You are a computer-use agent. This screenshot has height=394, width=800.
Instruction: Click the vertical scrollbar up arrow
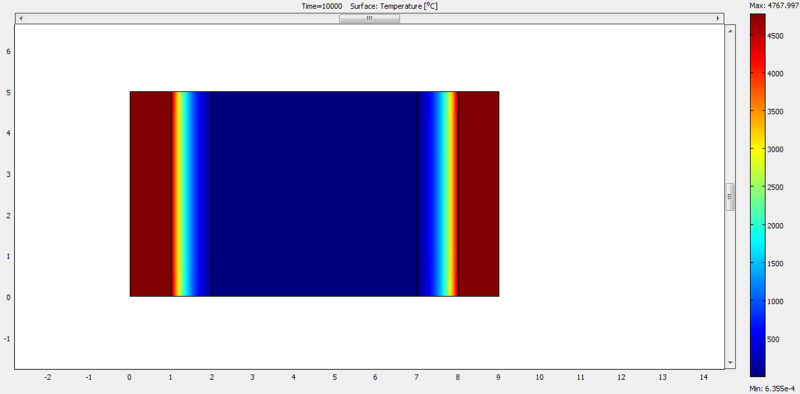730,31
